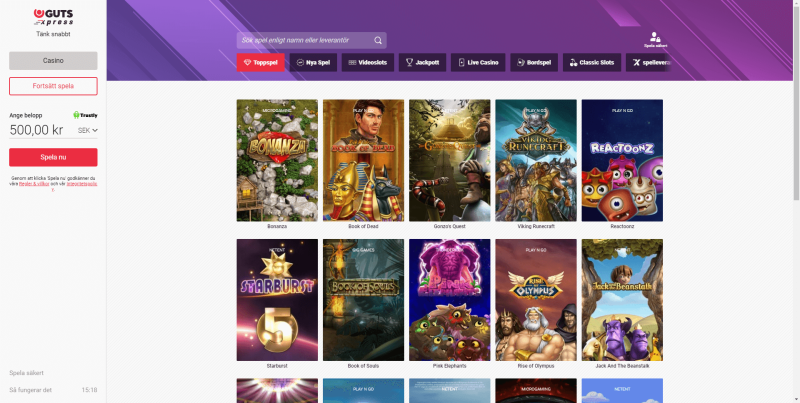Viewport: 800px width, 403px height.
Task: Show the Jackpott games category
Action: click(x=422, y=62)
